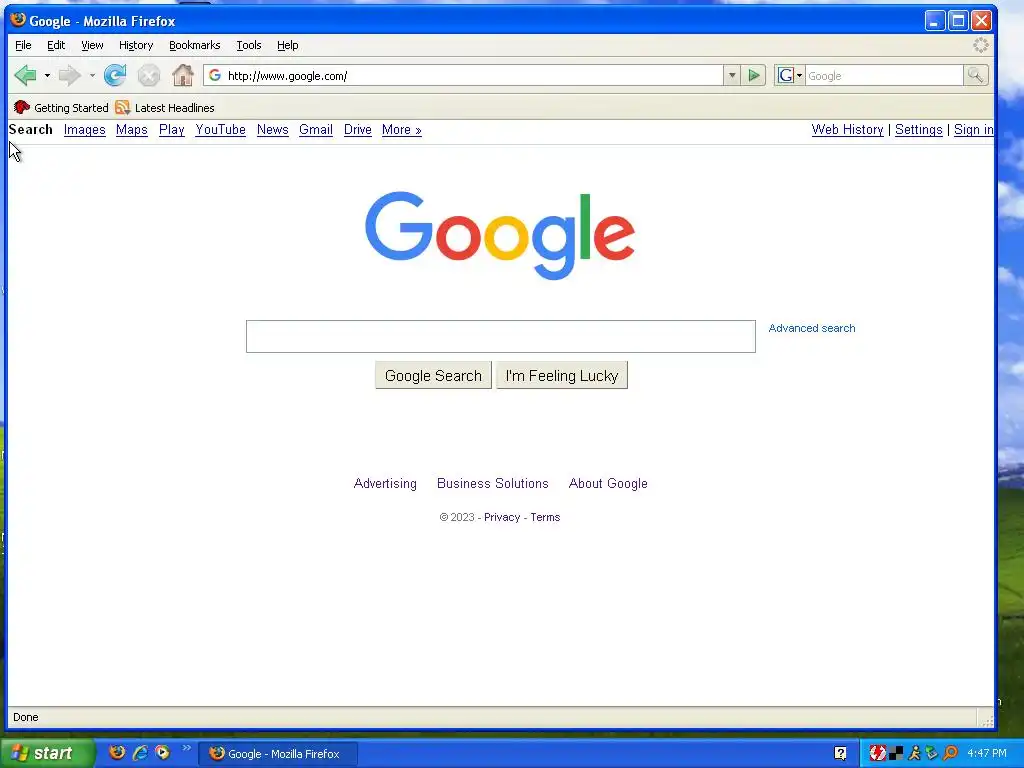This screenshot has width=1024, height=768.
Task: Click the Google favicon in the address bar
Action: [215, 76]
